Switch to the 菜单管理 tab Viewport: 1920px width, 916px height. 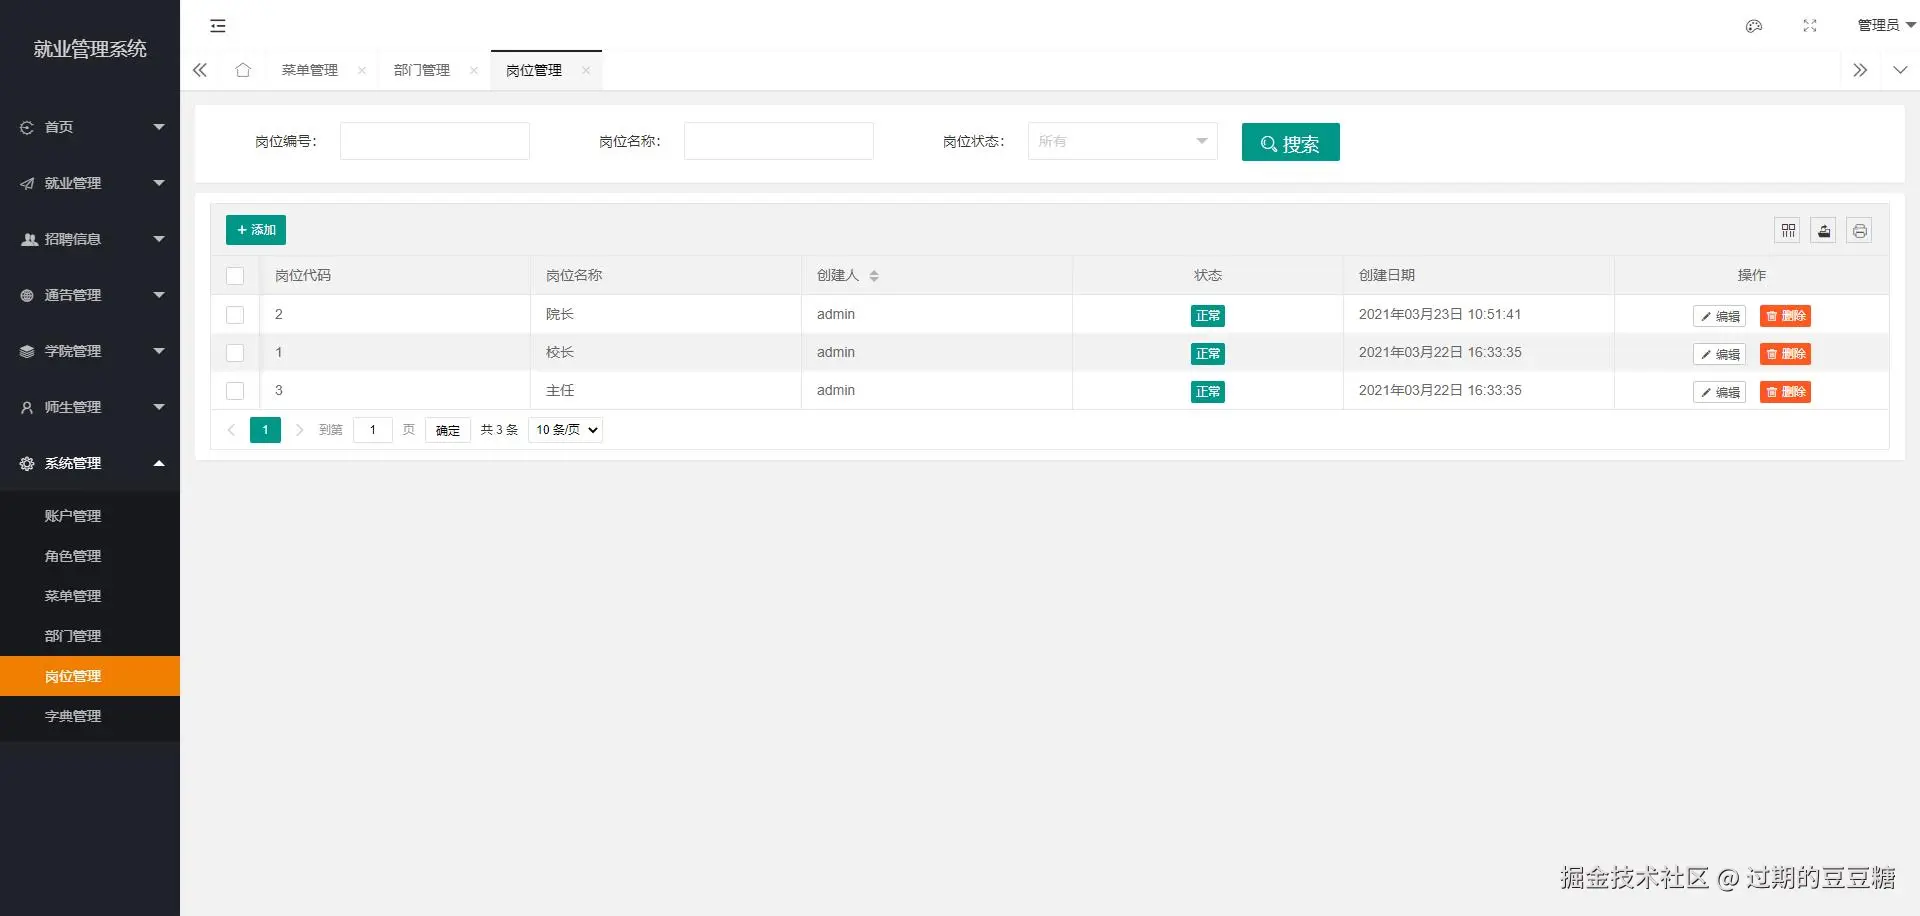(x=310, y=70)
